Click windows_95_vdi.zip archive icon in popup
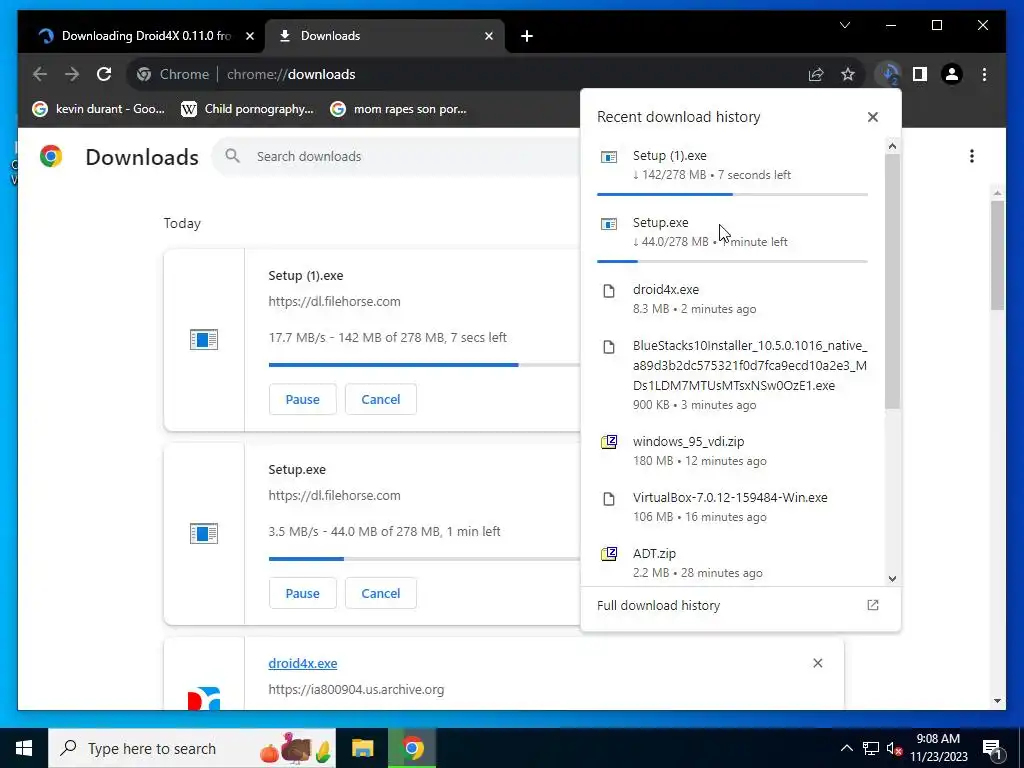This screenshot has height=768, width=1024. [609, 442]
